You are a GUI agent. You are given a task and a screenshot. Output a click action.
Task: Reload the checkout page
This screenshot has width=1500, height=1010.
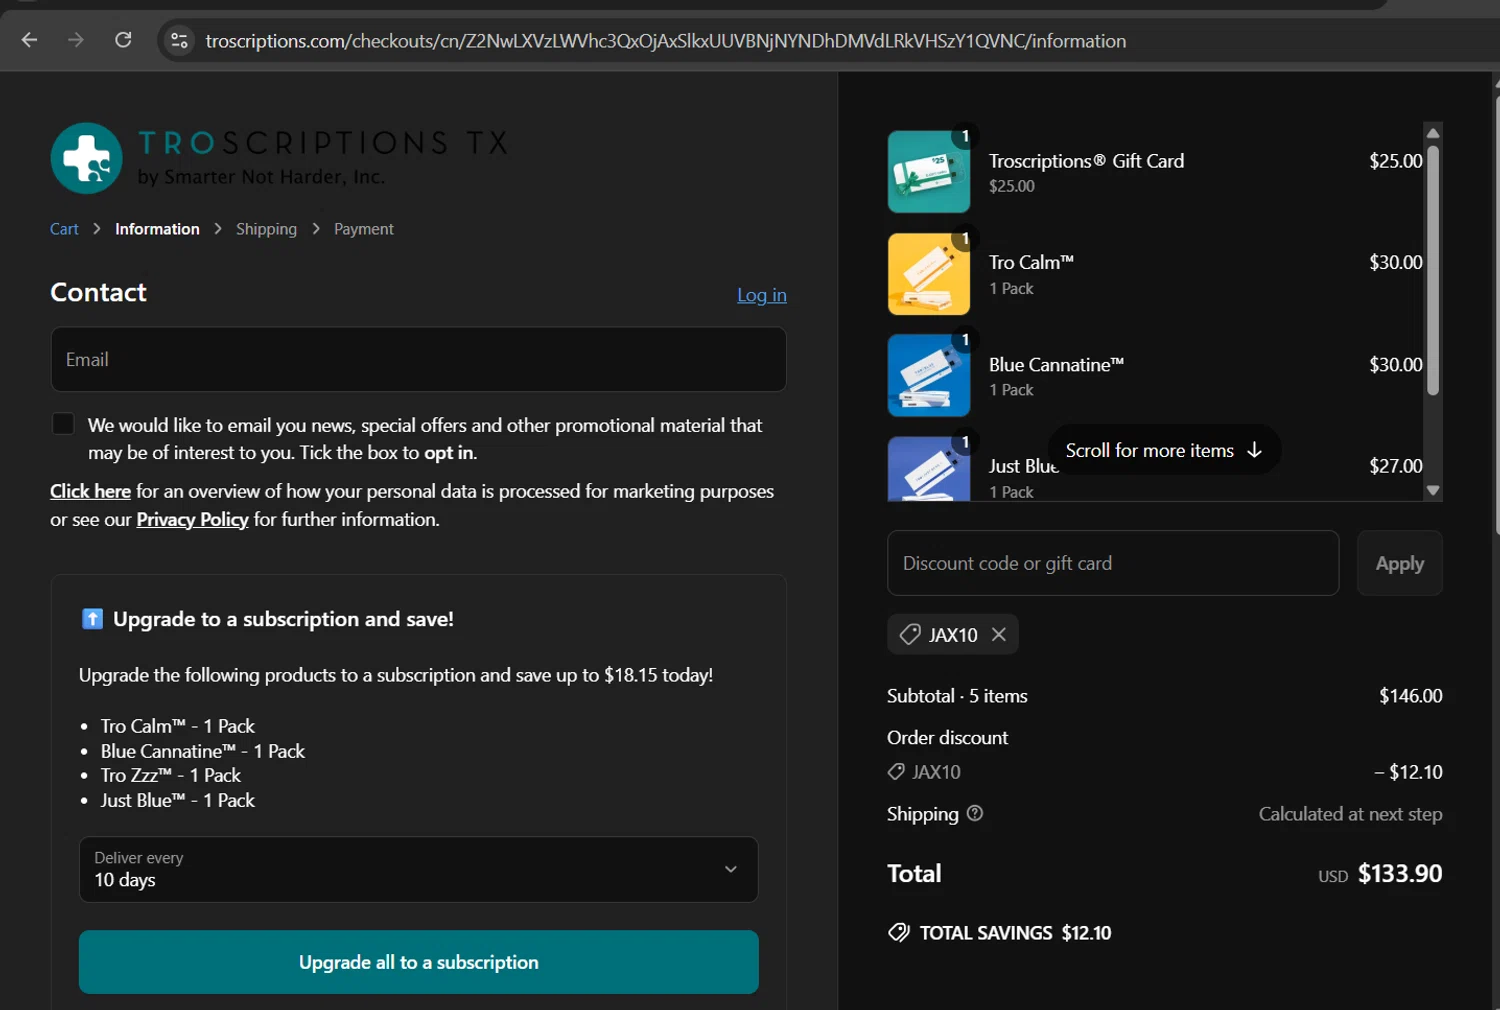pyautogui.click(x=123, y=40)
